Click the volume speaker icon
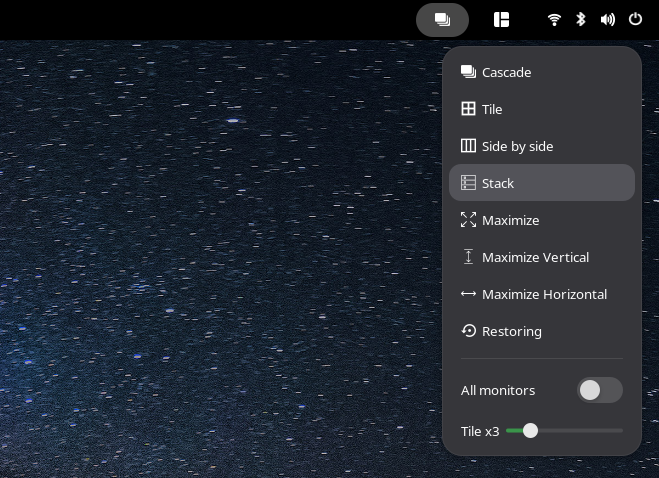This screenshot has width=659, height=478. pos(607,19)
